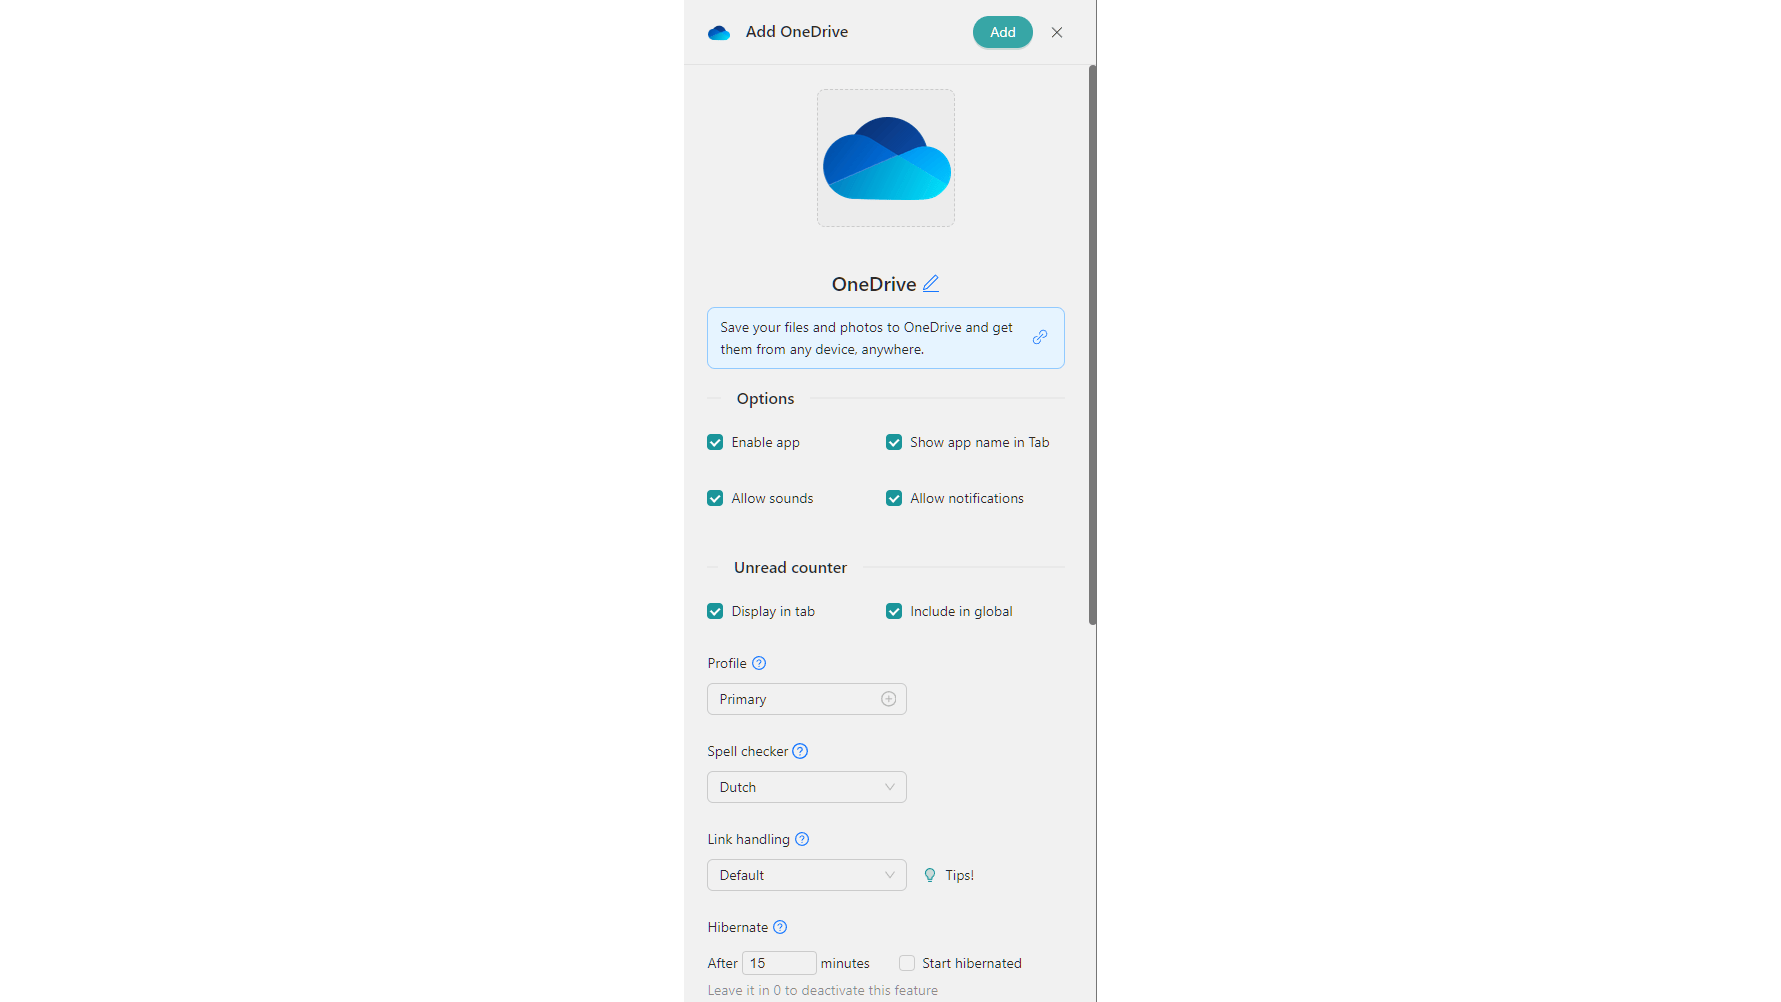The width and height of the screenshot is (1781, 1002).
Task: Toggle Display in tab checkbox
Action: coord(715,611)
